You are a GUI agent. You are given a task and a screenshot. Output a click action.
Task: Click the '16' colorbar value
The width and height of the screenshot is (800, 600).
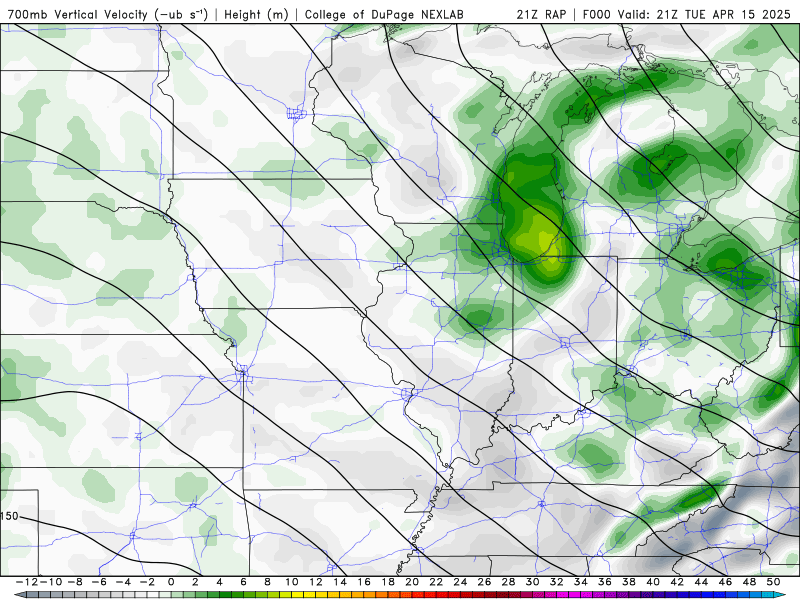click(364, 582)
